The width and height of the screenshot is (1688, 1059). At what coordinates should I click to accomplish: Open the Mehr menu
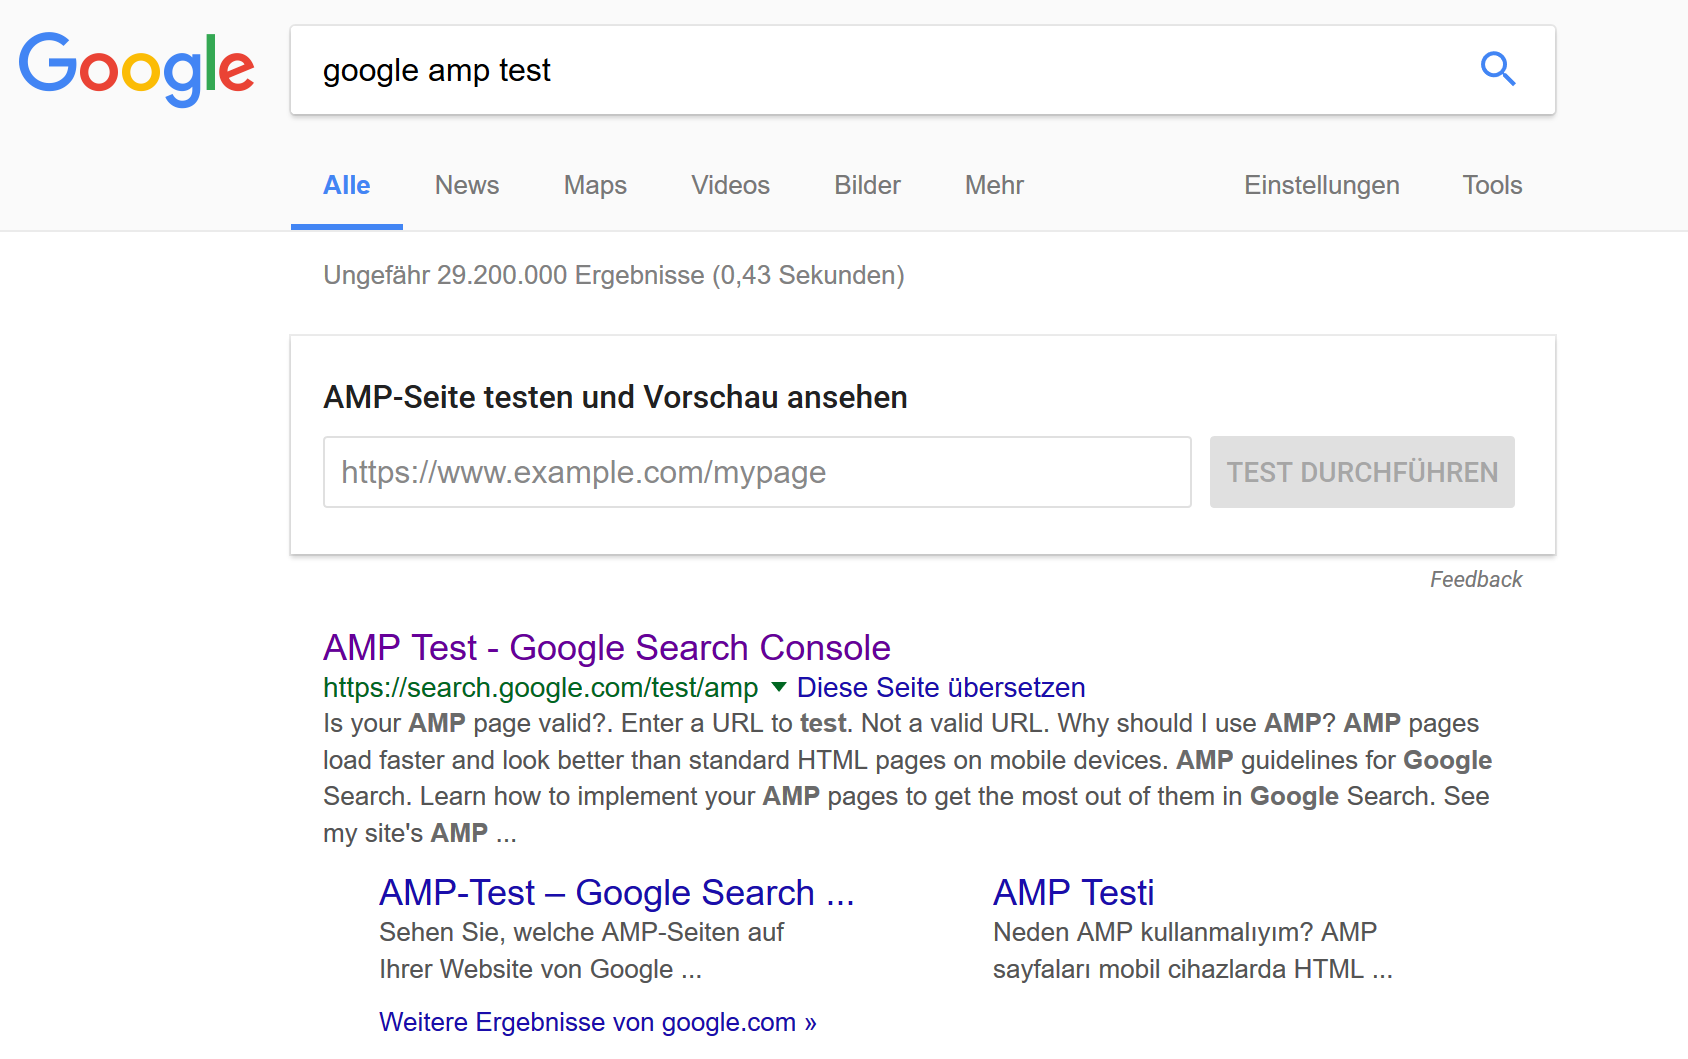(993, 185)
